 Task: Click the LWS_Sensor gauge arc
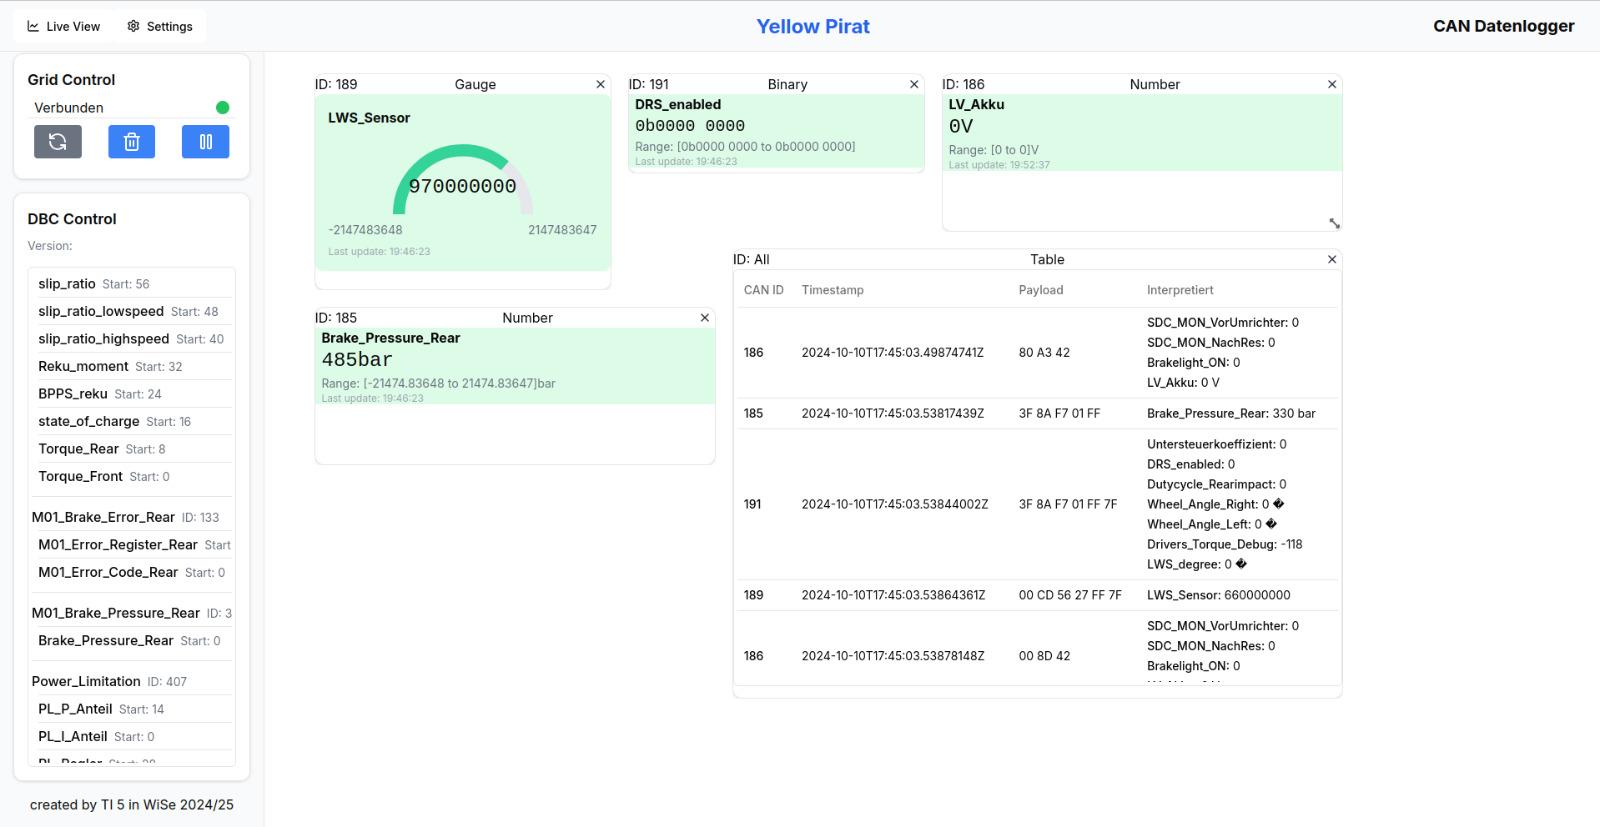(462, 153)
